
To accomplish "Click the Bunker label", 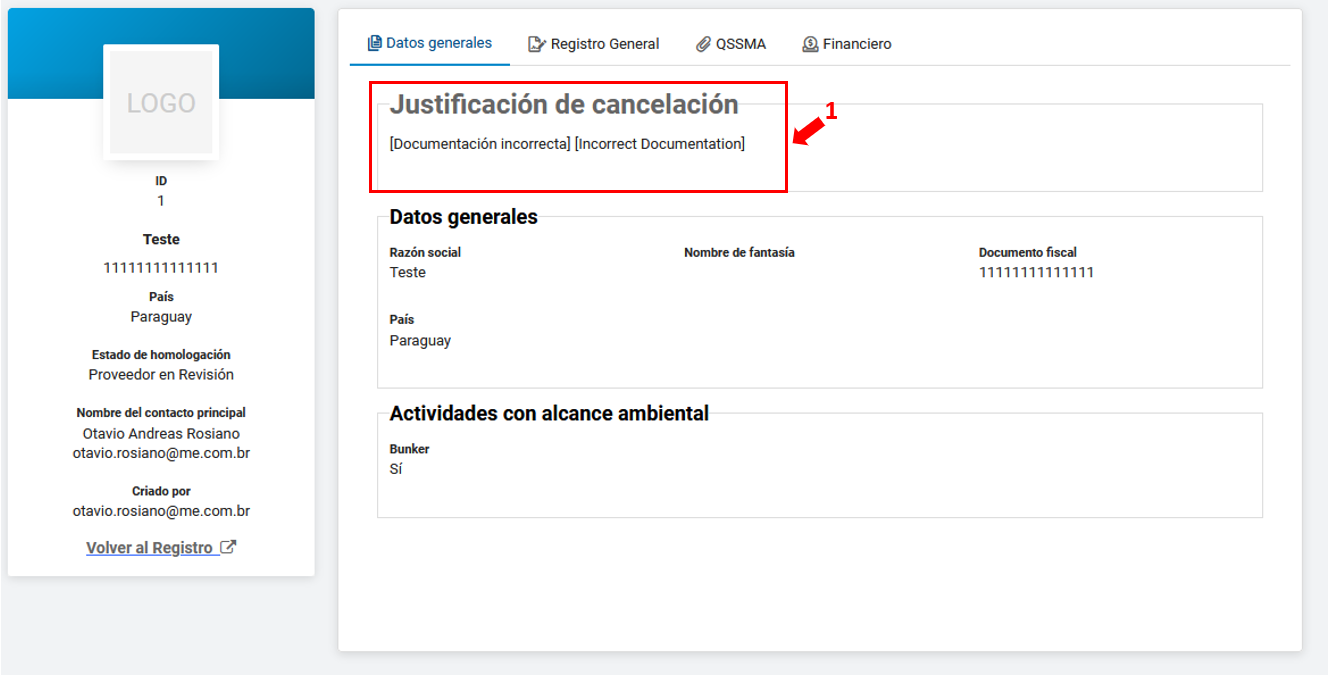I will point(409,449).
